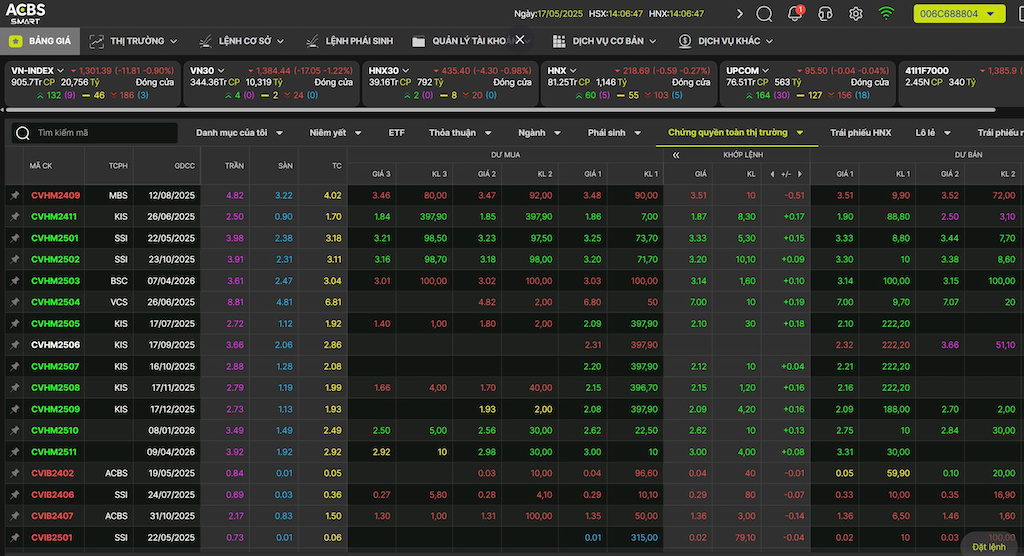Open notifications bell icon
The height and width of the screenshot is (556, 1024).
pos(795,14)
